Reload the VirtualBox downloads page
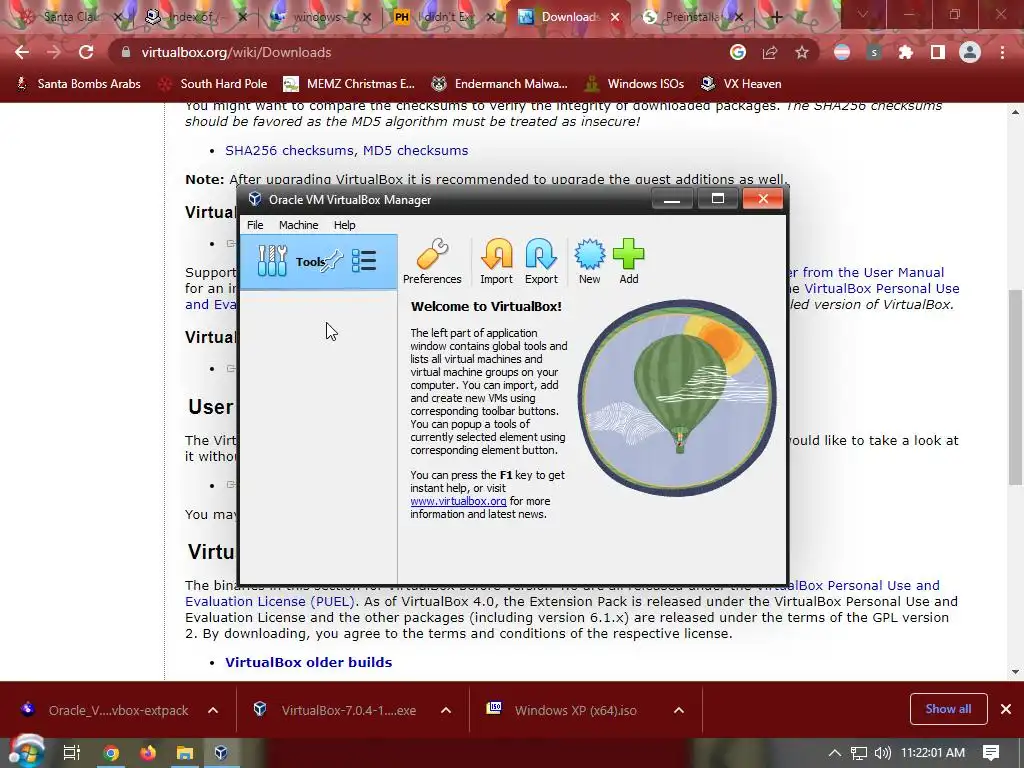The image size is (1024, 768). (x=86, y=52)
